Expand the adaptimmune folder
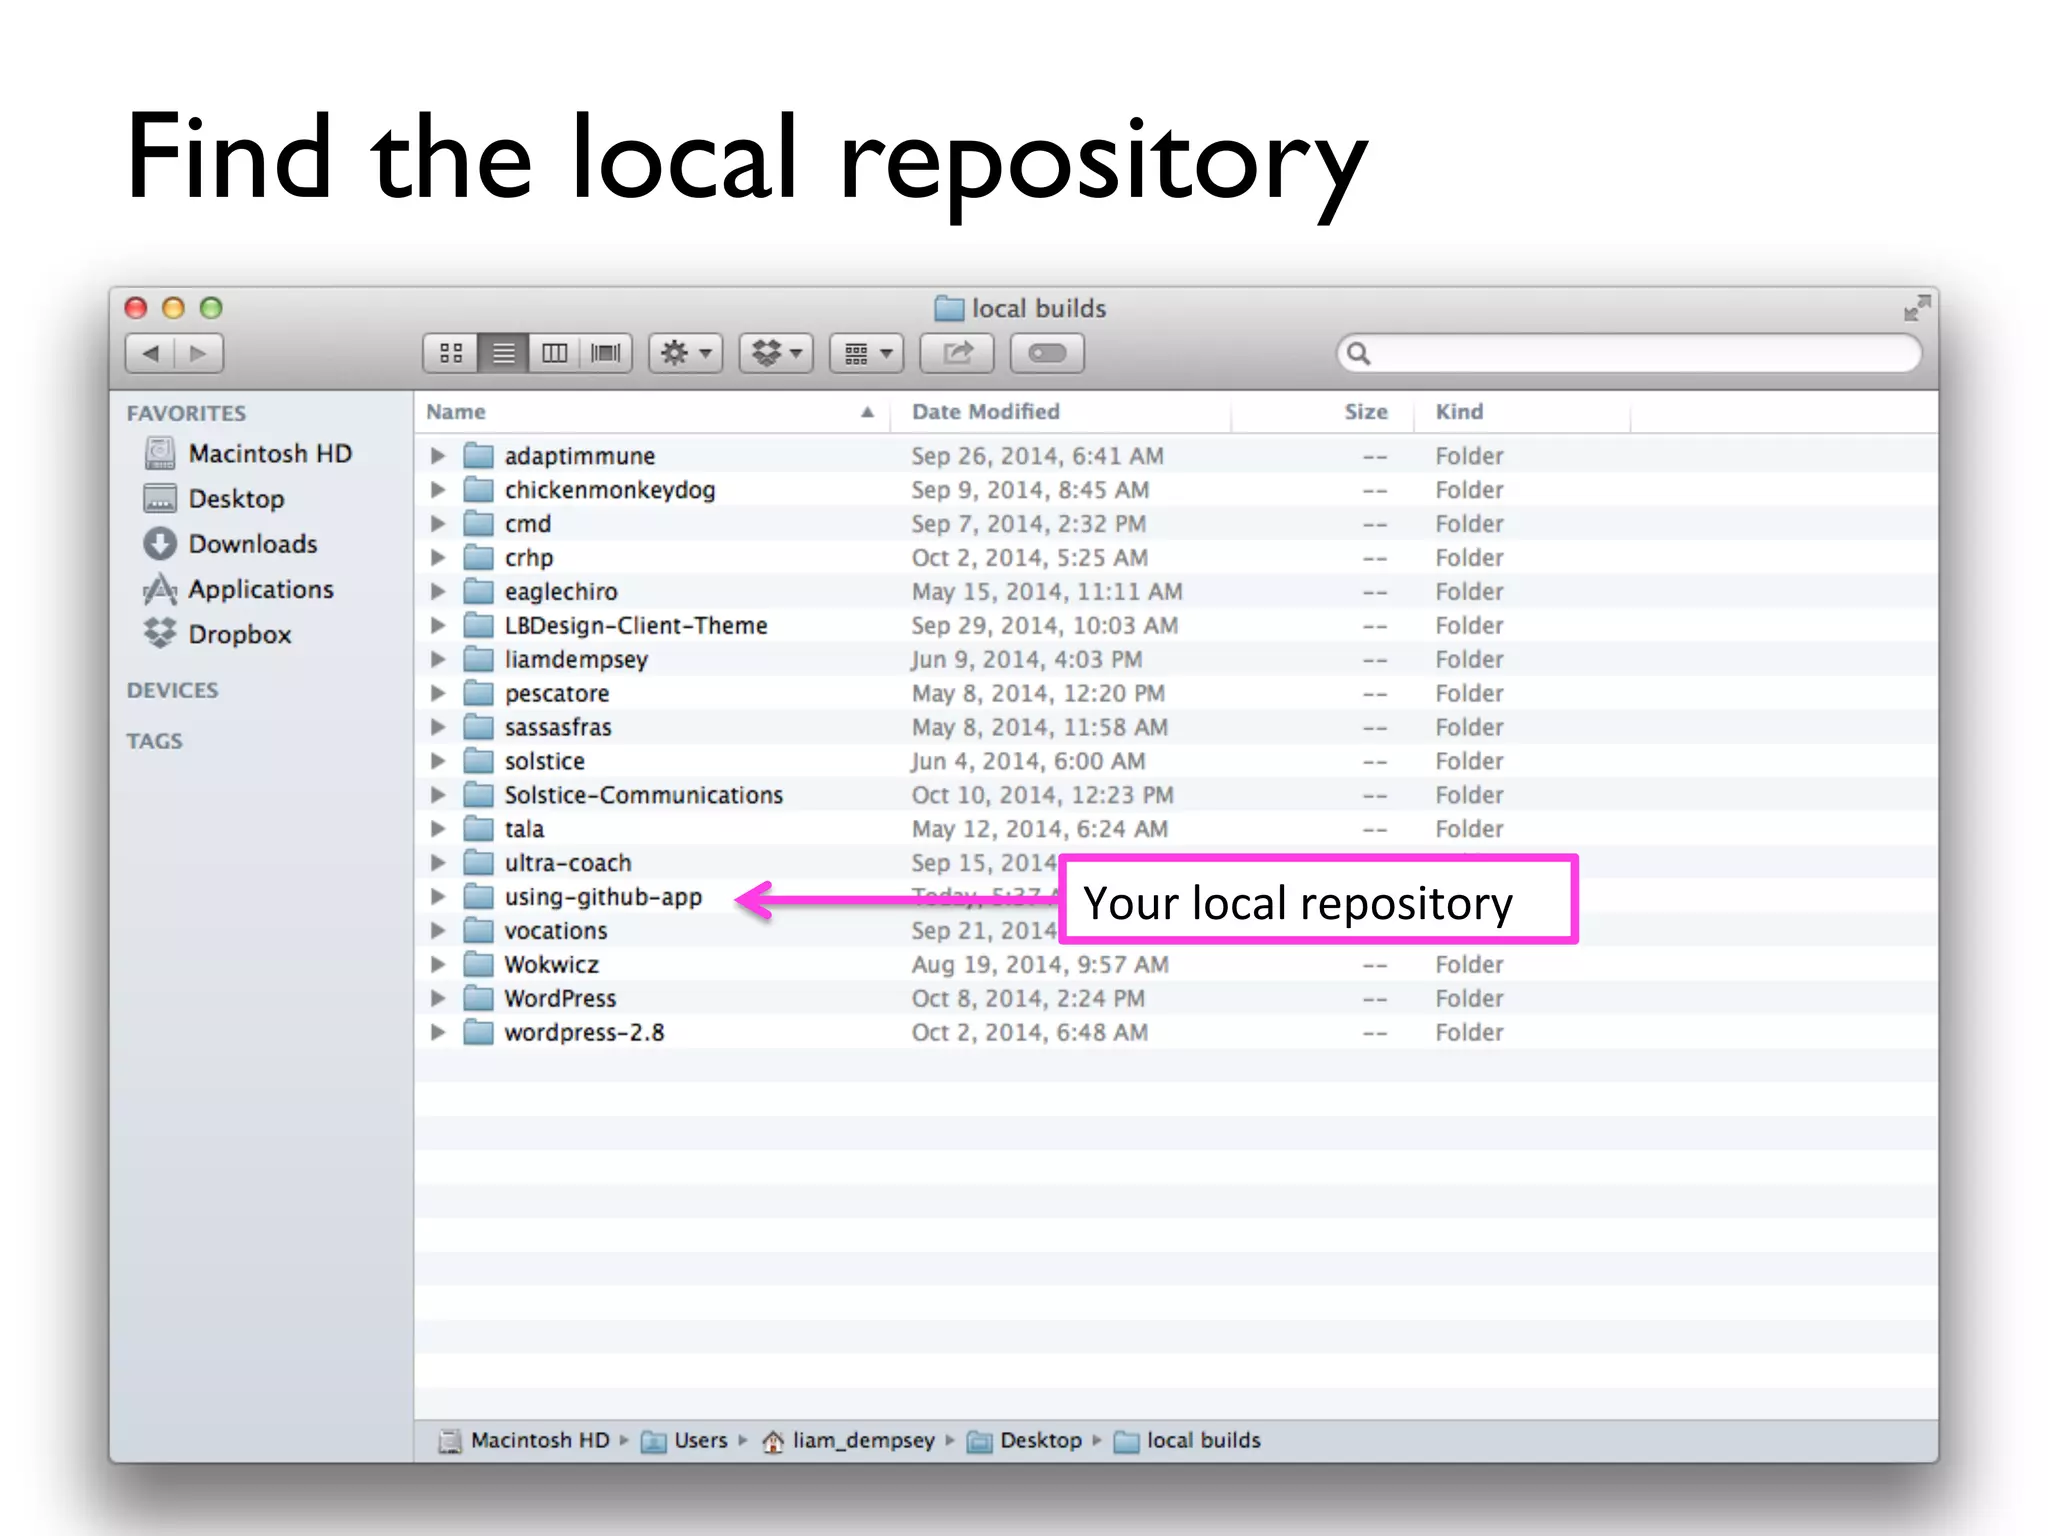Viewport: 2048px width, 1536px height. 438,456
